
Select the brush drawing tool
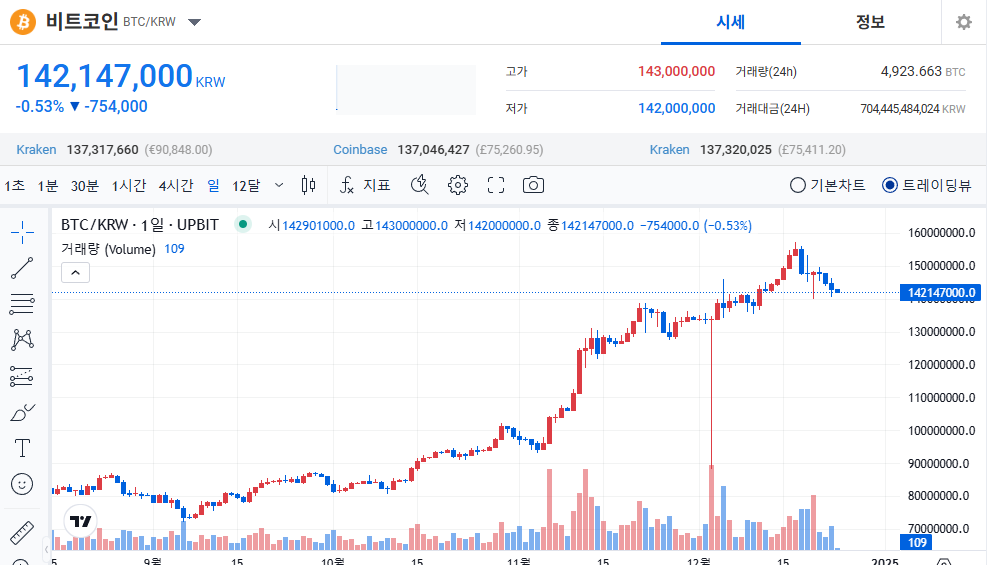pyautogui.click(x=23, y=412)
